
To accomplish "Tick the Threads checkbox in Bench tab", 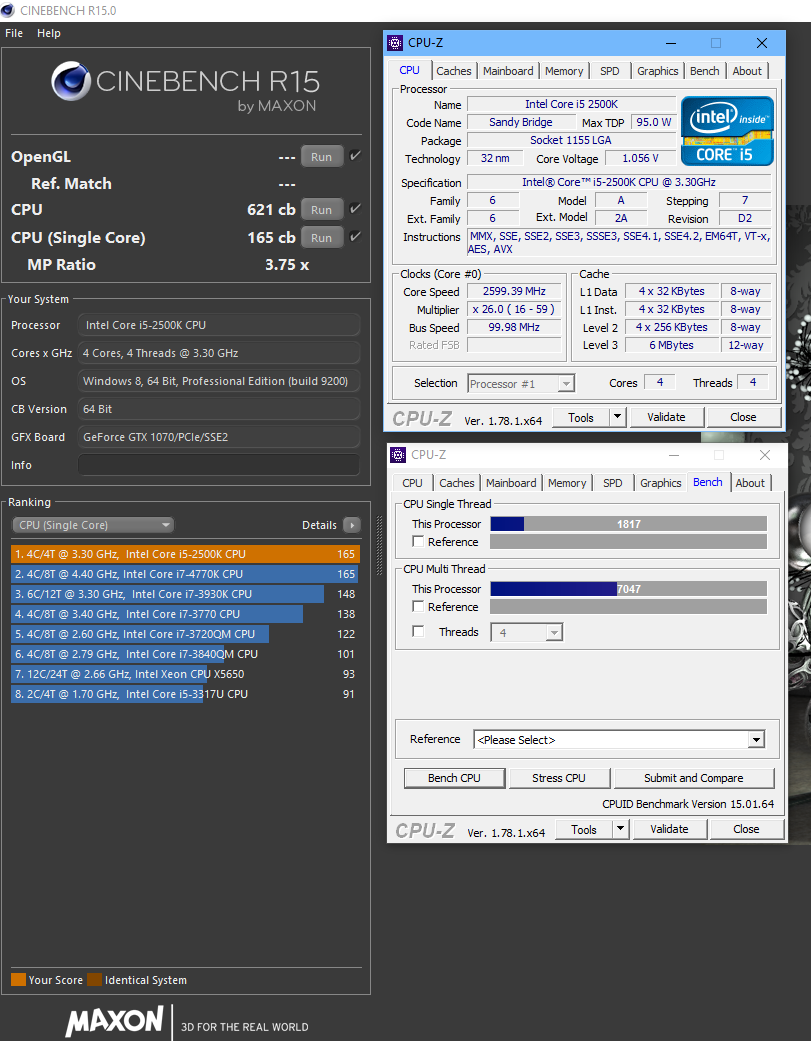I will click(418, 631).
